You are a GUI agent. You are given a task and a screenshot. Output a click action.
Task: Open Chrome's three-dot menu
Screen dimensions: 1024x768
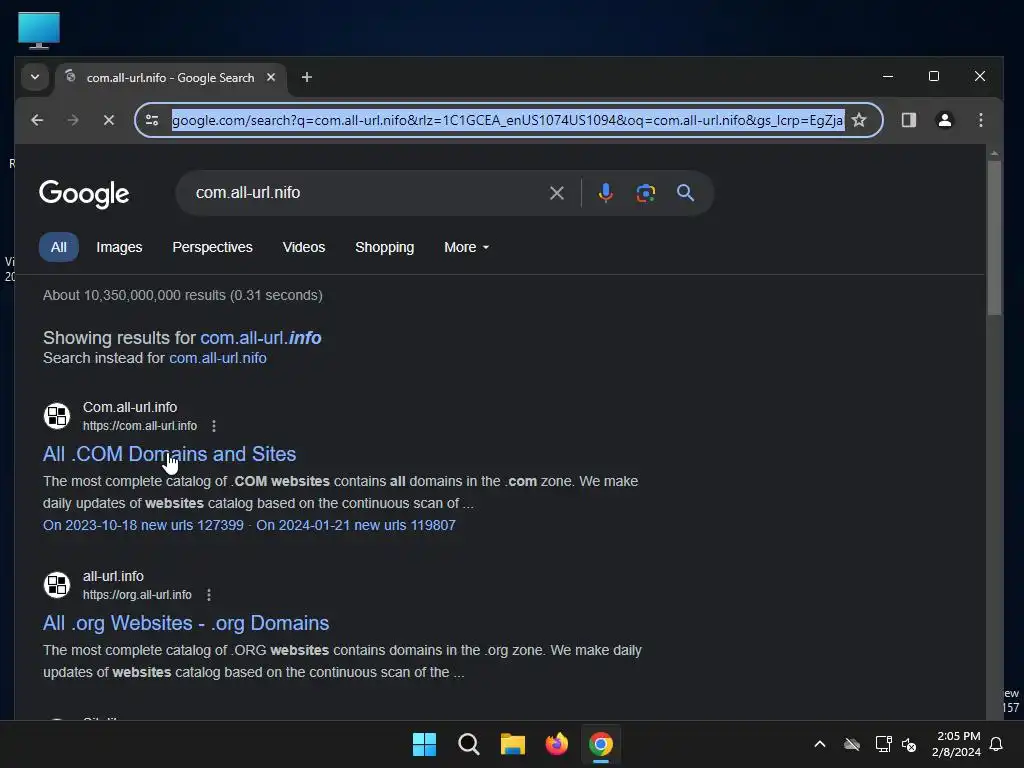[980, 120]
